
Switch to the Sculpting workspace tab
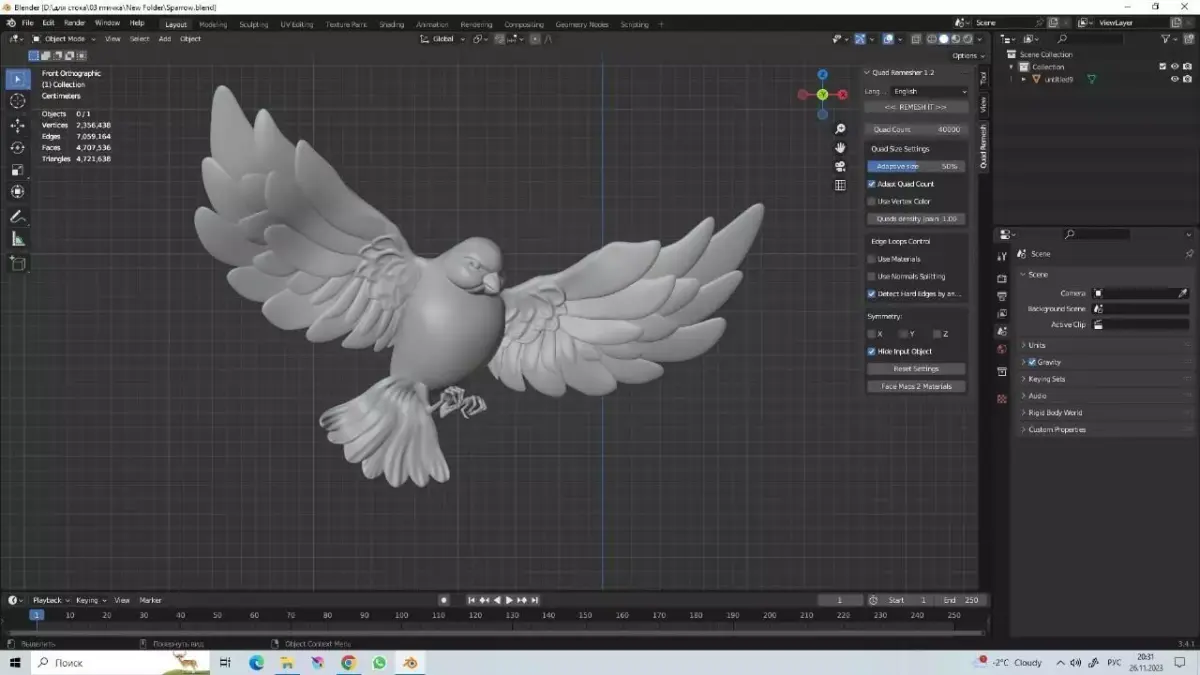pos(254,24)
